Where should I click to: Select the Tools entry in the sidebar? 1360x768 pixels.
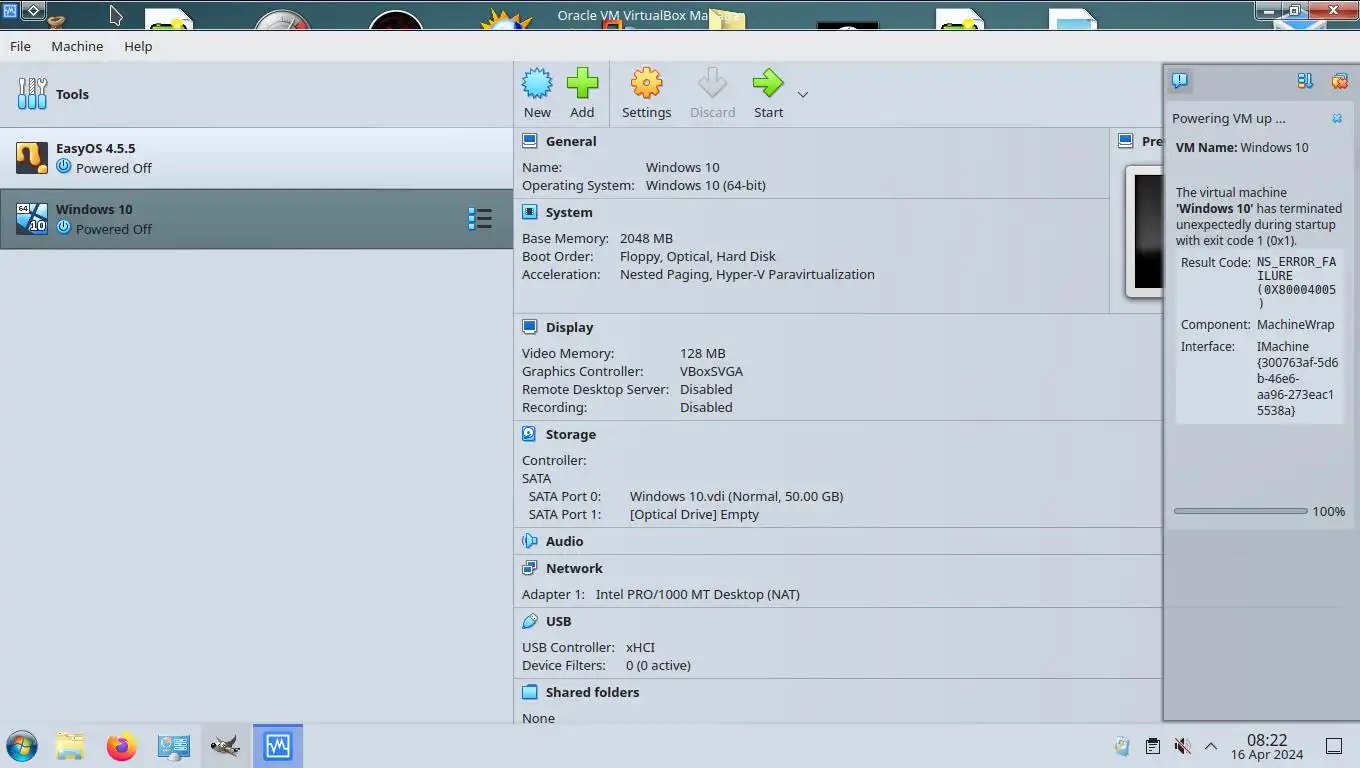coord(256,94)
